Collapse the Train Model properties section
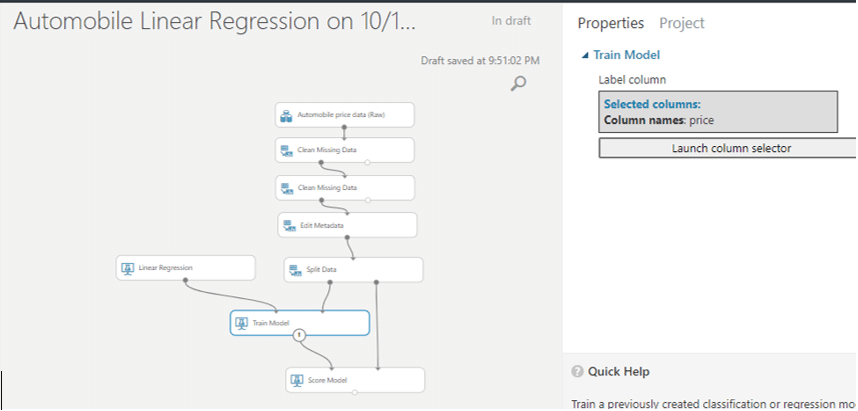The image size is (858, 411). pyautogui.click(x=585, y=56)
